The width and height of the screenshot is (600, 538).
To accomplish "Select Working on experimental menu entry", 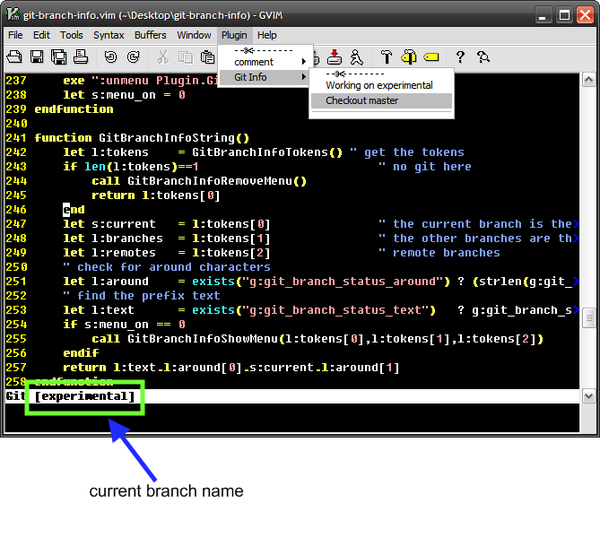I will pos(381,86).
